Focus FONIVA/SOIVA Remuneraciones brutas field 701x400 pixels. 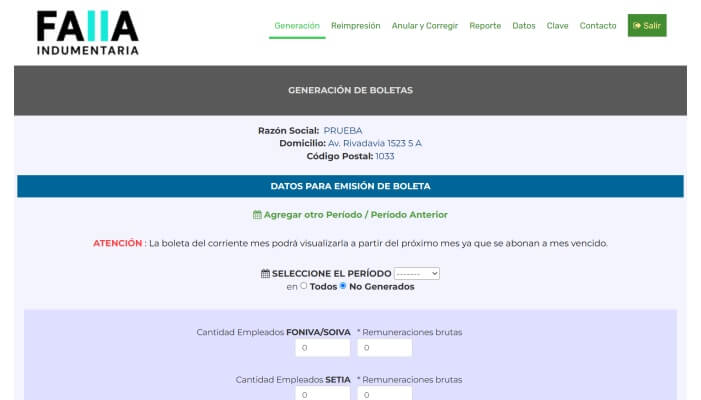click(x=384, y=348)
